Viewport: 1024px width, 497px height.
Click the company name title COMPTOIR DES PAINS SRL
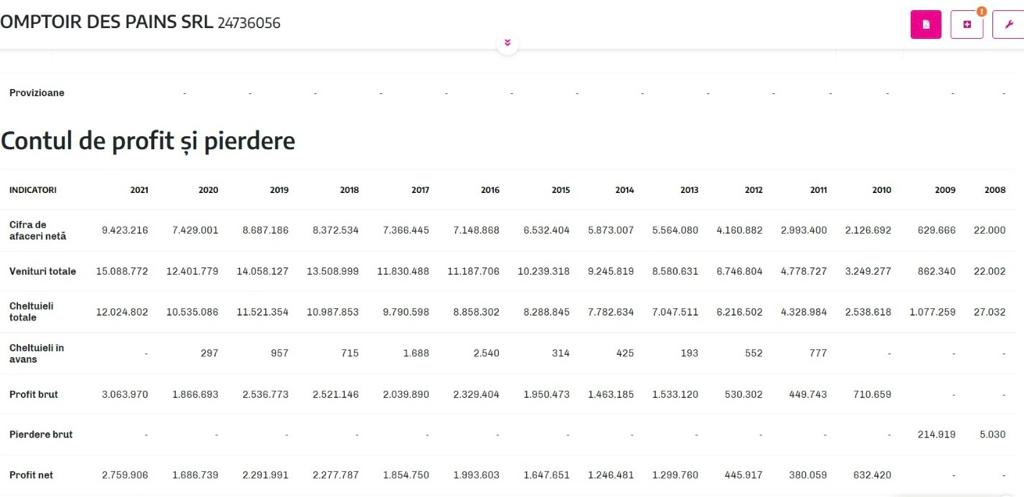coord(106,22)
